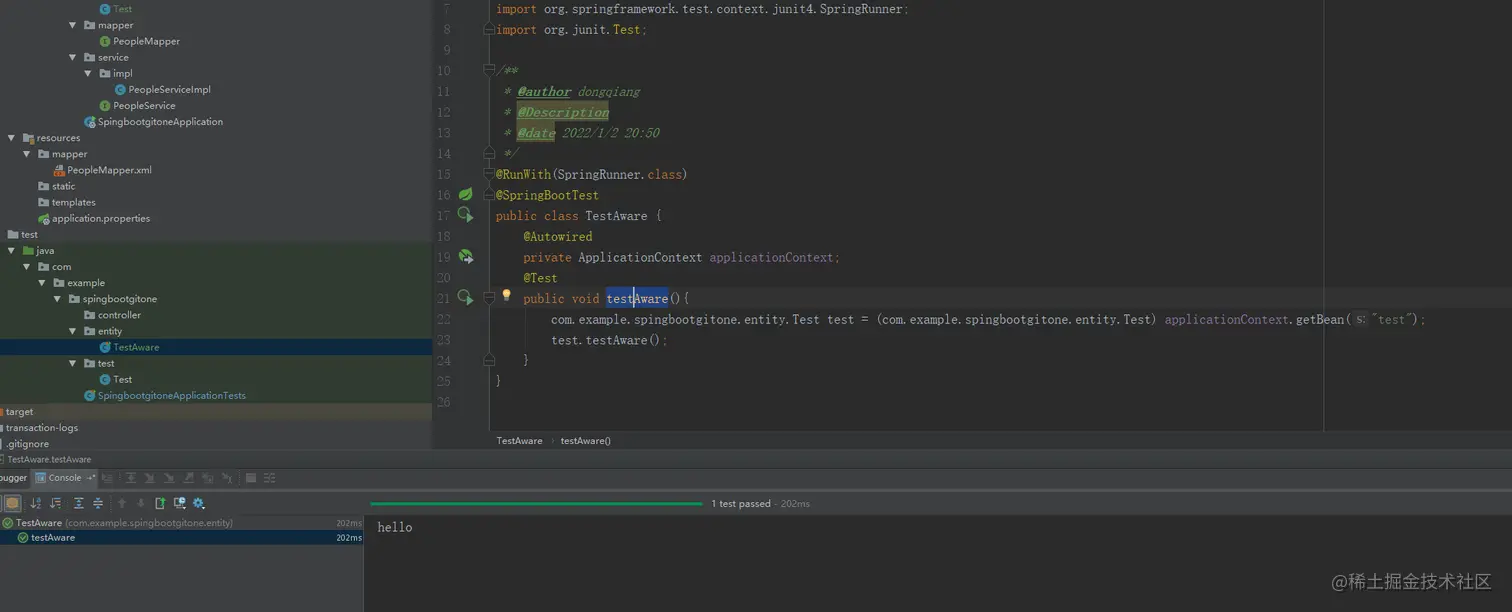1512x612 pixels.
Task: Open the test runner settings gear menu
Action: 198,503
